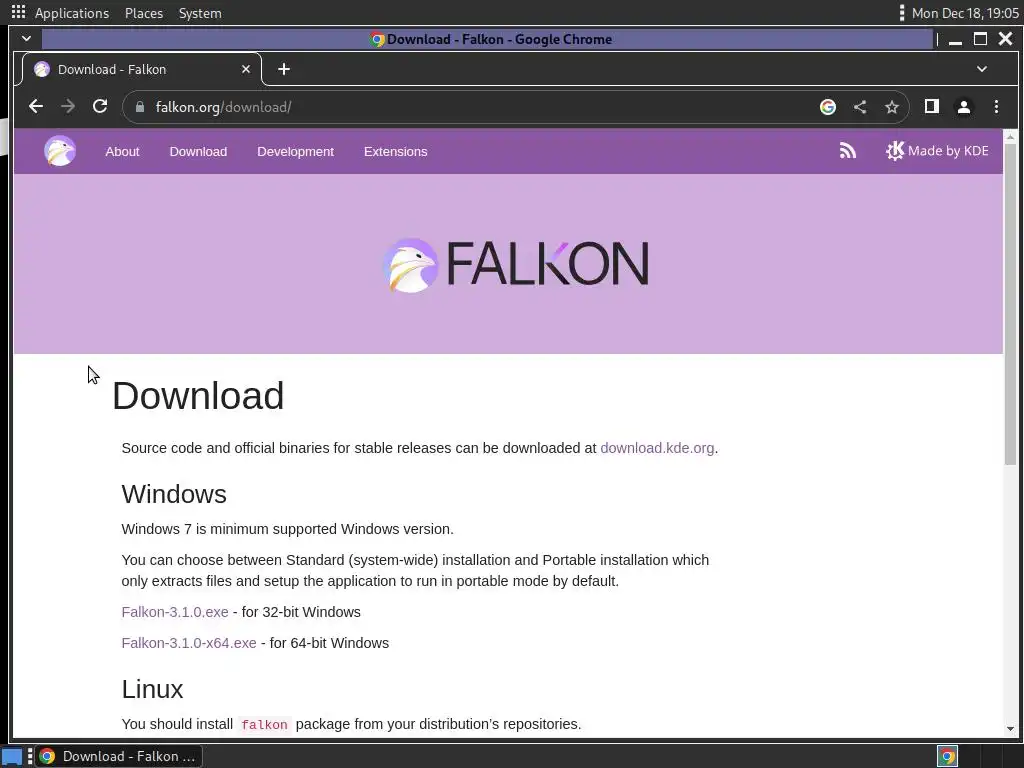The height and width of the screenshot is (768, 1024).
Task: View site information via lock icon
Action: pyautogui.click(x=140, y=107)
